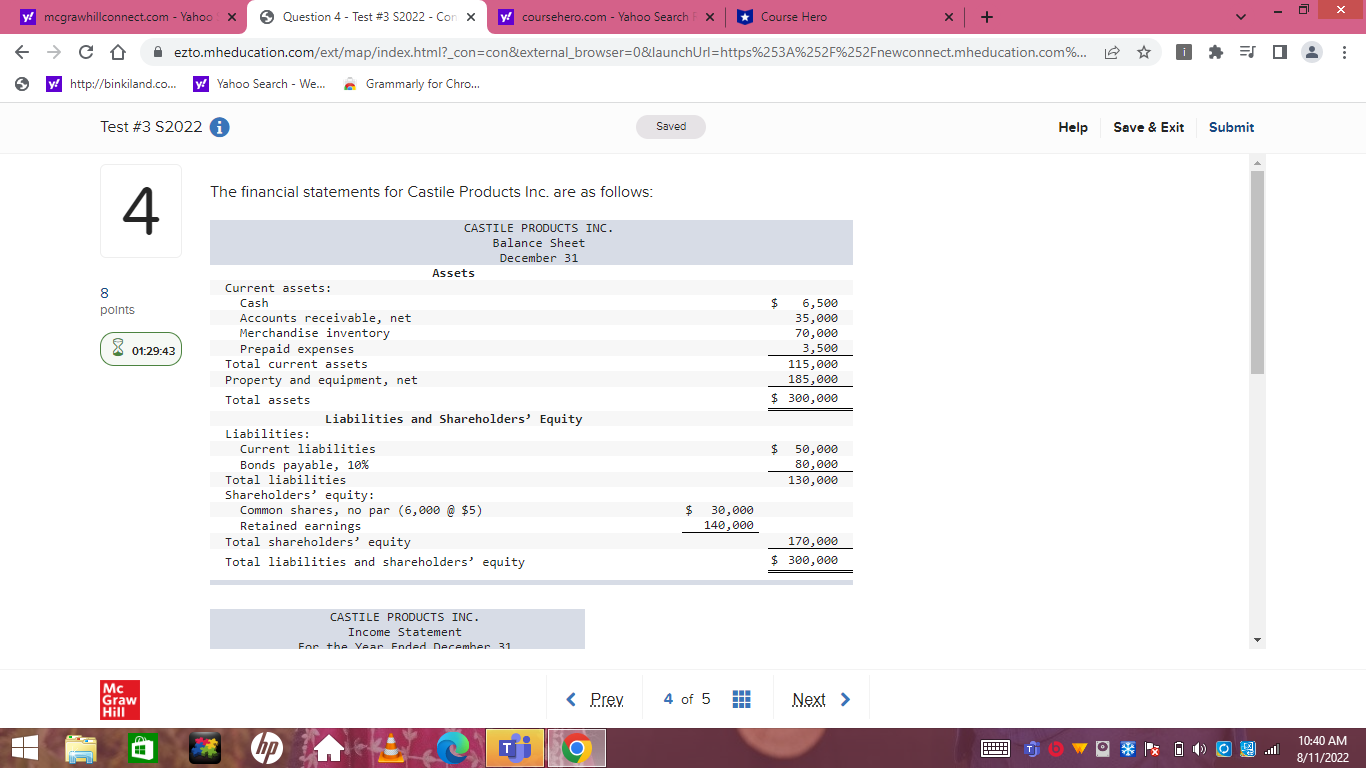The height and width of the screenshot is (768, 1366).
Task: Click the cash value '6,500'
Action: 819,303
